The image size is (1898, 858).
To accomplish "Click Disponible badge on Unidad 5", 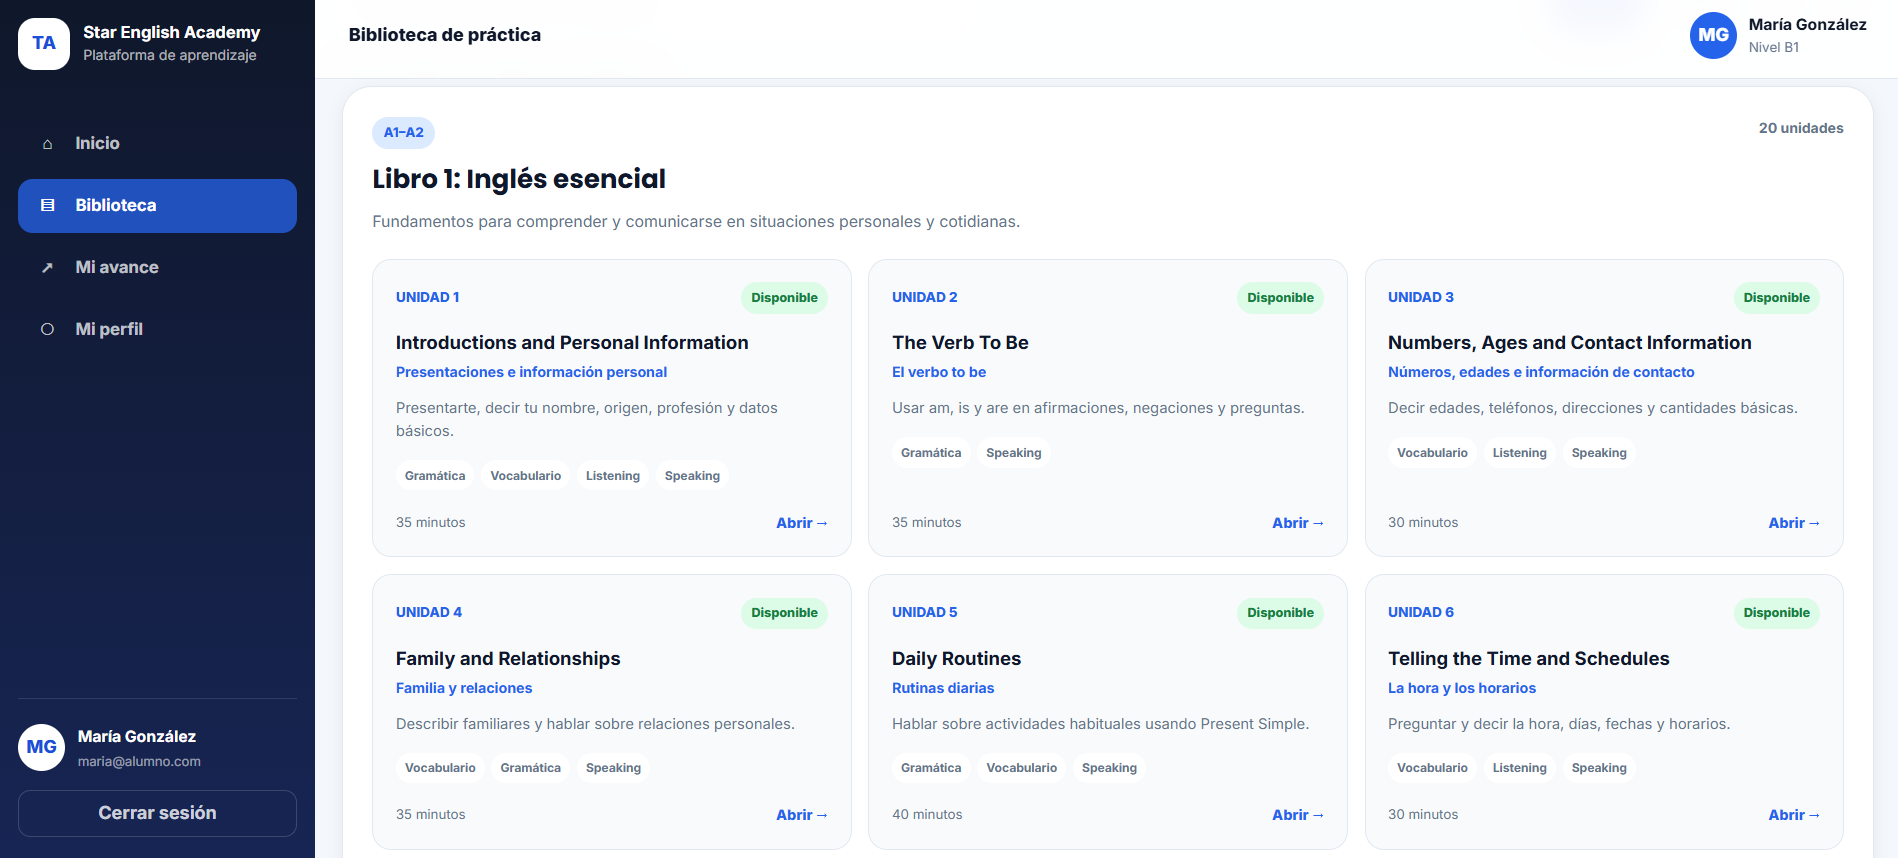I will tap(1280, 613).
